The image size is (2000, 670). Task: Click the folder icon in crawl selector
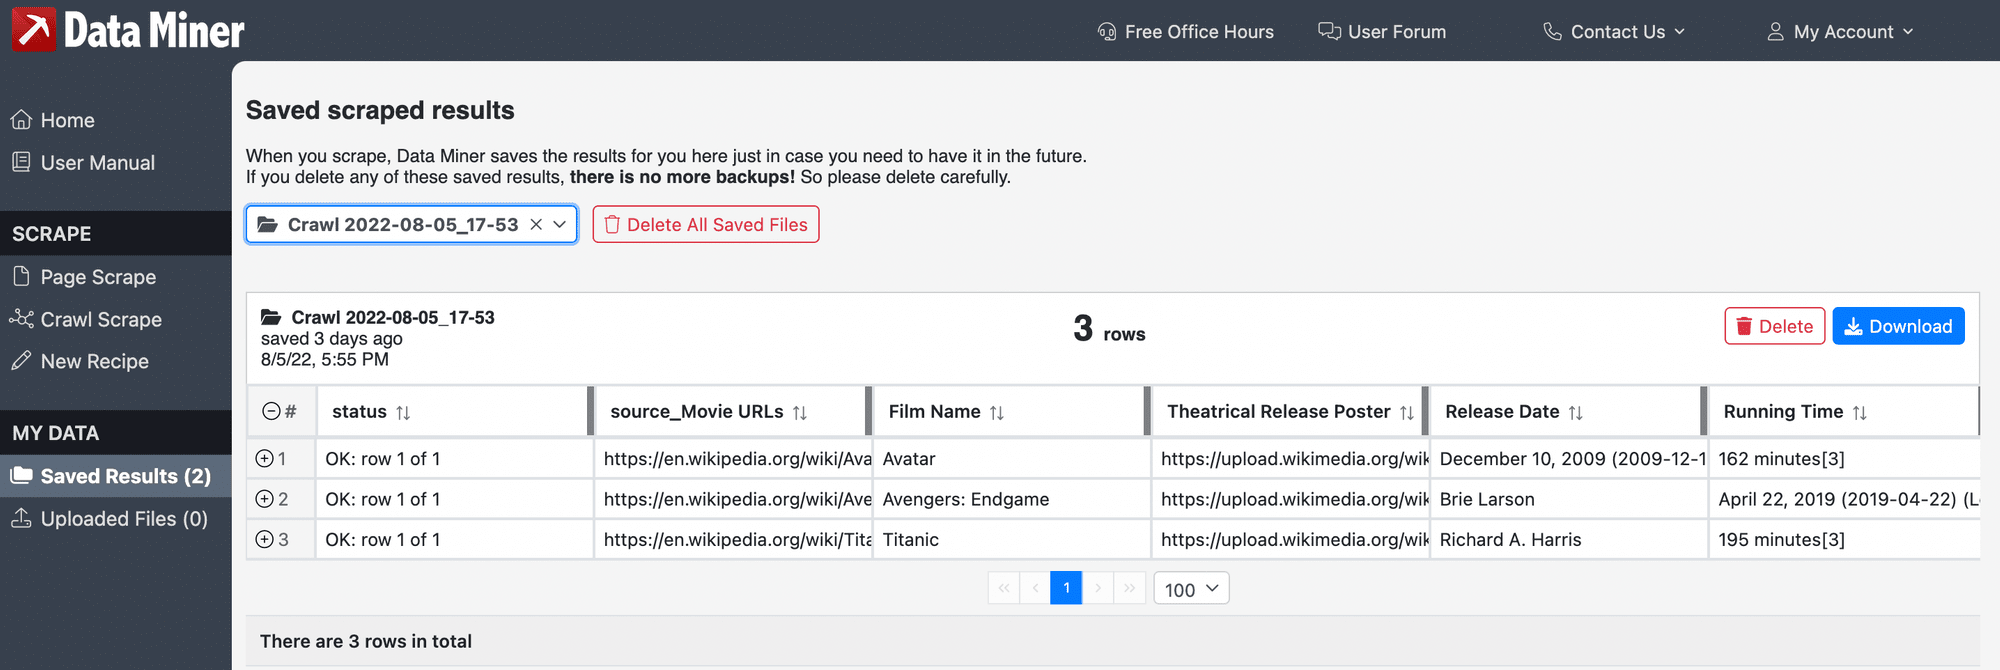(x=267, y=224)
